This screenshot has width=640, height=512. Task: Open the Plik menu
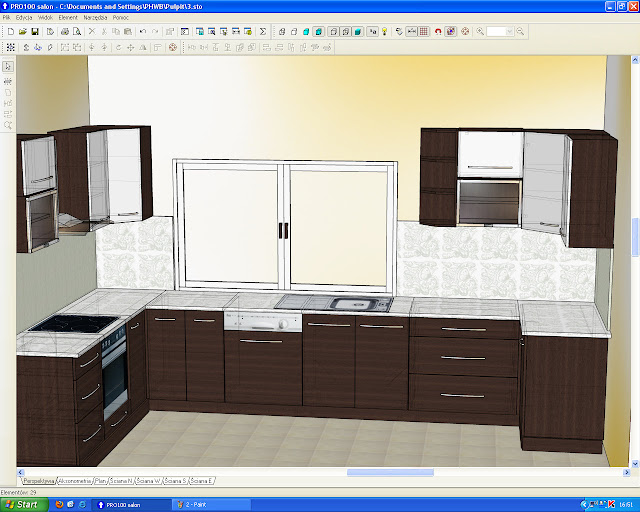[x=6, y=18]
